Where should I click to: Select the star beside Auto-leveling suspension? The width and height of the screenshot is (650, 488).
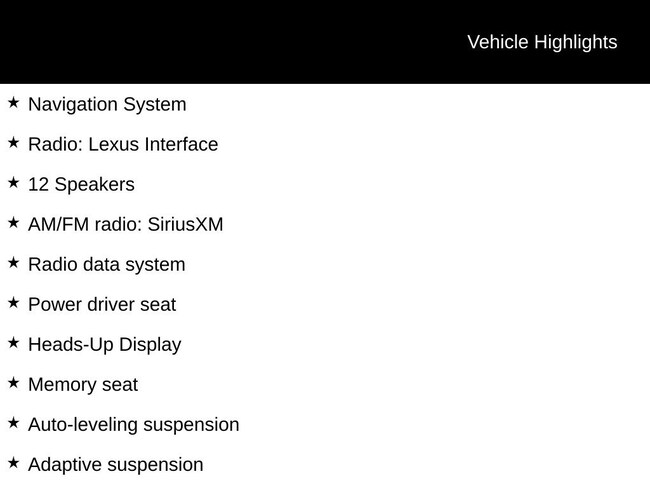pyautogui.click(x=13, y=422)
